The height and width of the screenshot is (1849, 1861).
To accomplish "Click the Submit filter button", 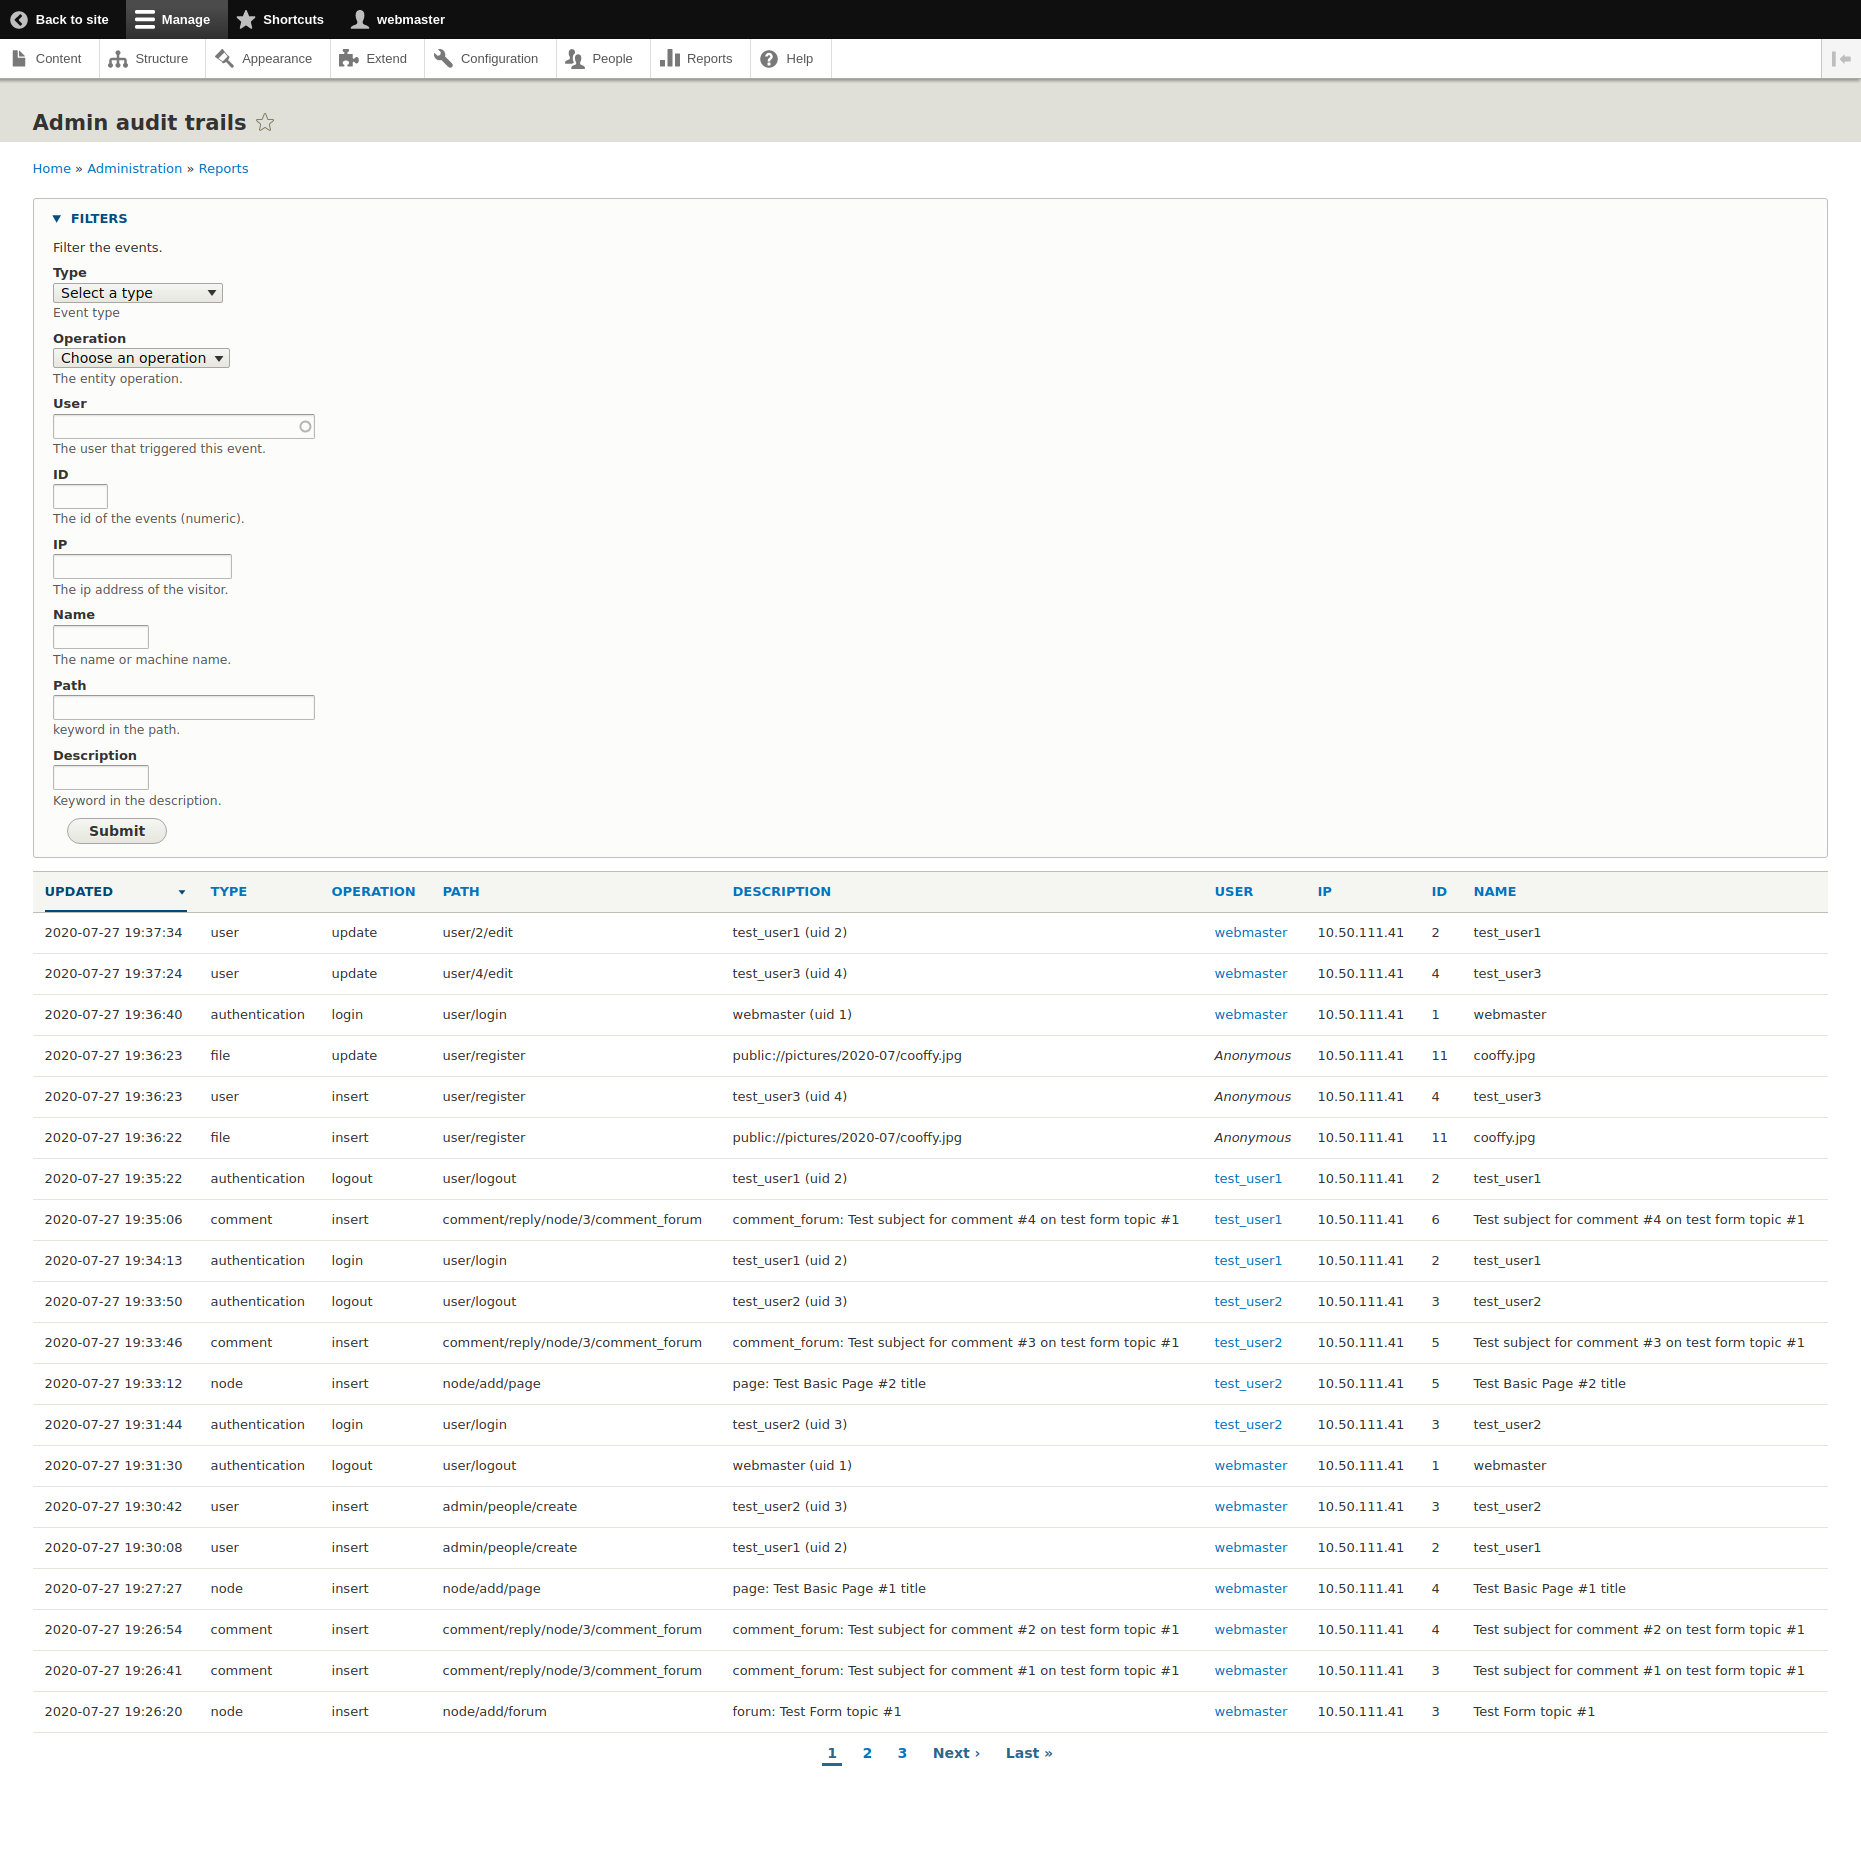I will (116, 831).
